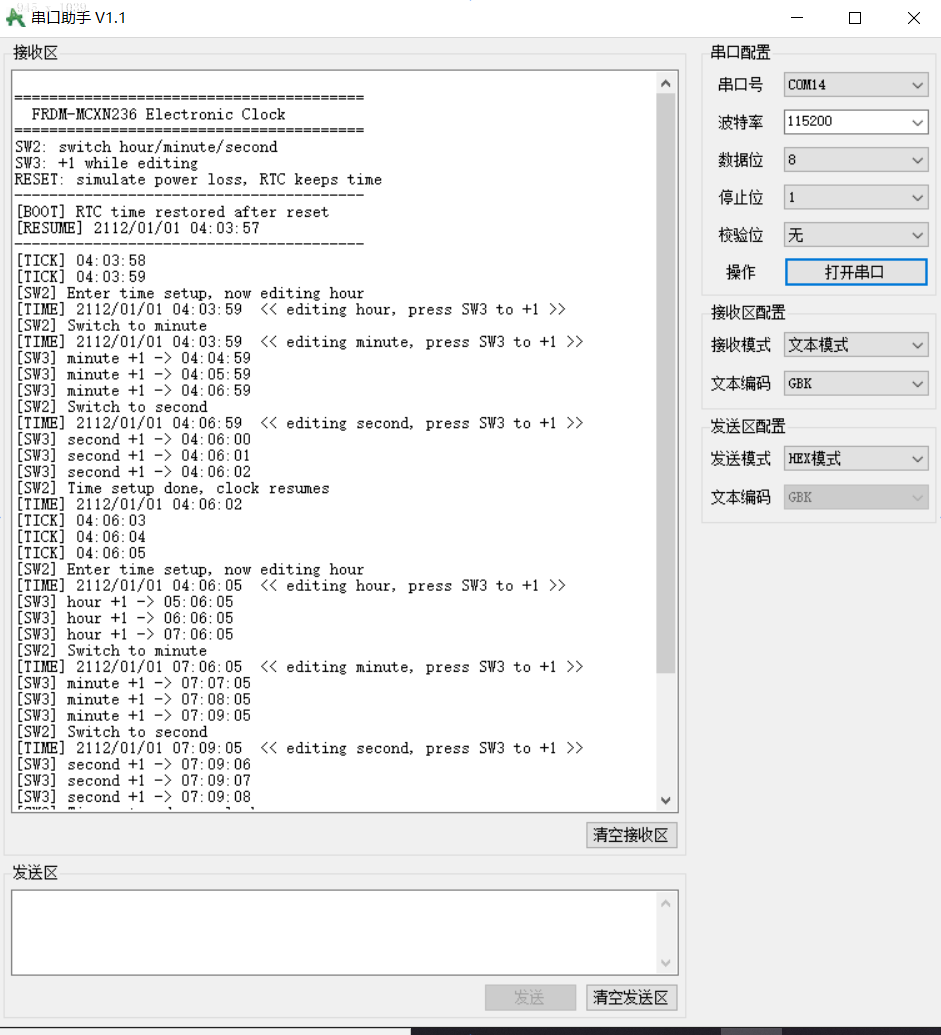Click the Time setup done, clock resumes line
The width and height of the screenshot is (941, 1035).
[x=172, y=488]
